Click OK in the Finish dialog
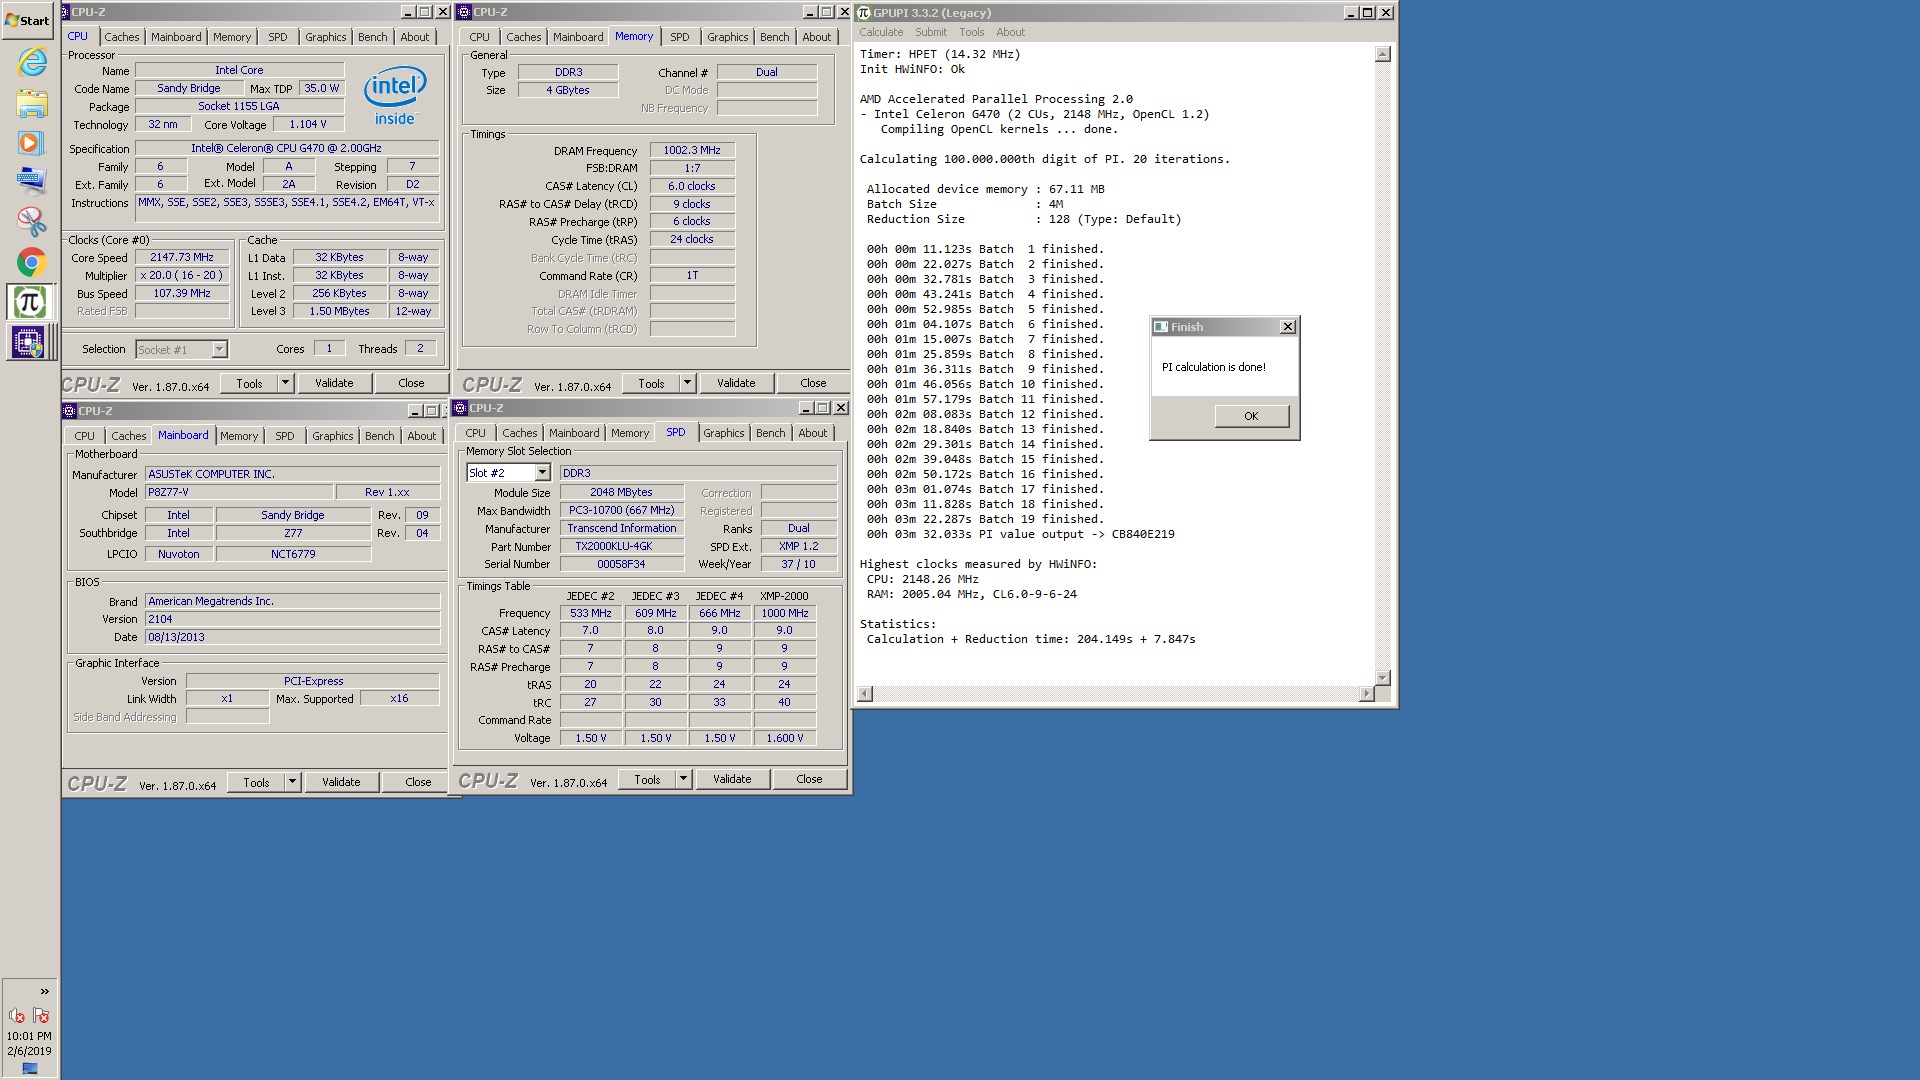The image size is (1920, 1080). pyautogui.click(x=1251, y=416)
